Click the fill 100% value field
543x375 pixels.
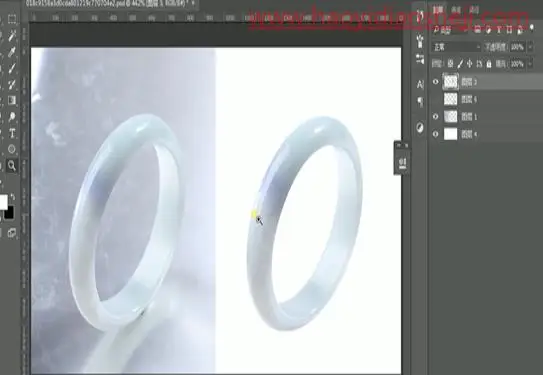518,64
